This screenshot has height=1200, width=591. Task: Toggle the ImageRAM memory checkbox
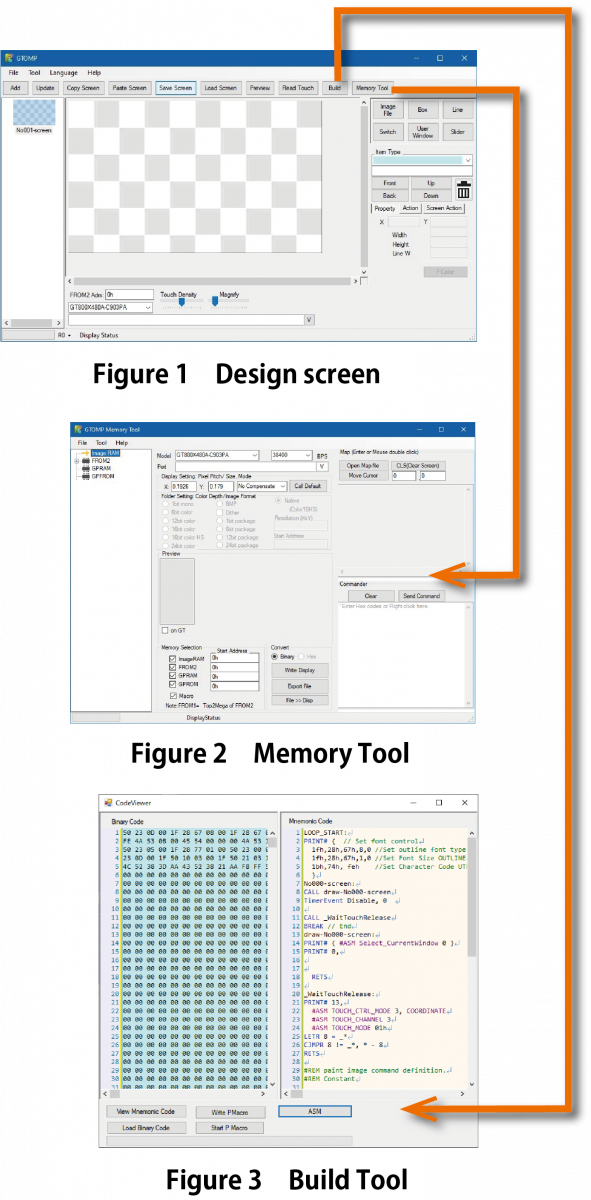tap(173, 659)
